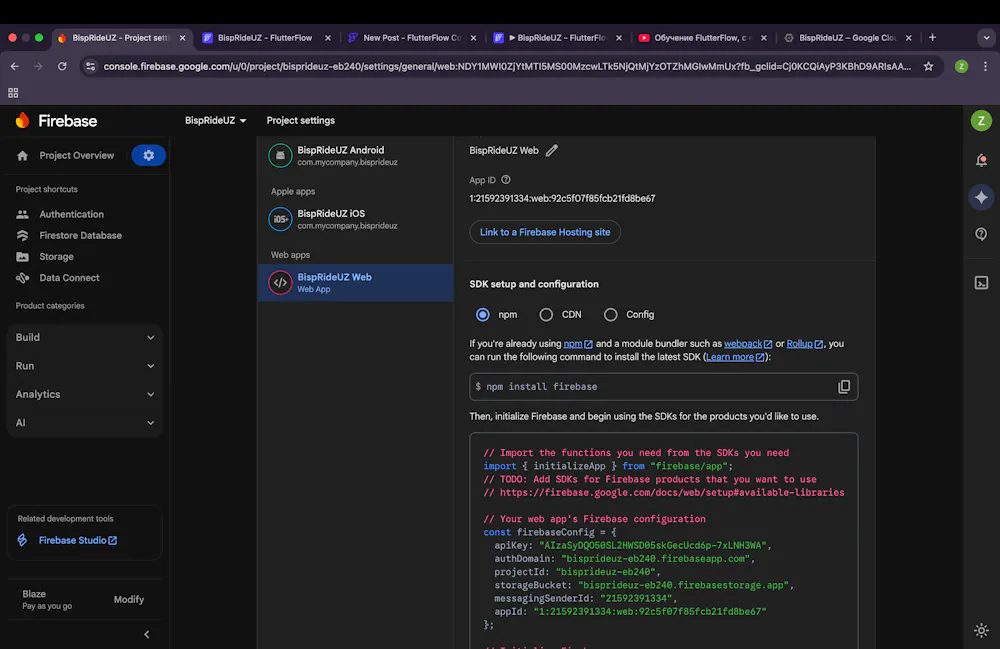This screenshot has width=1000, height=649.
Task: Open the webpack documentation link
Action: pyautogui.click(x=742, y=344)
